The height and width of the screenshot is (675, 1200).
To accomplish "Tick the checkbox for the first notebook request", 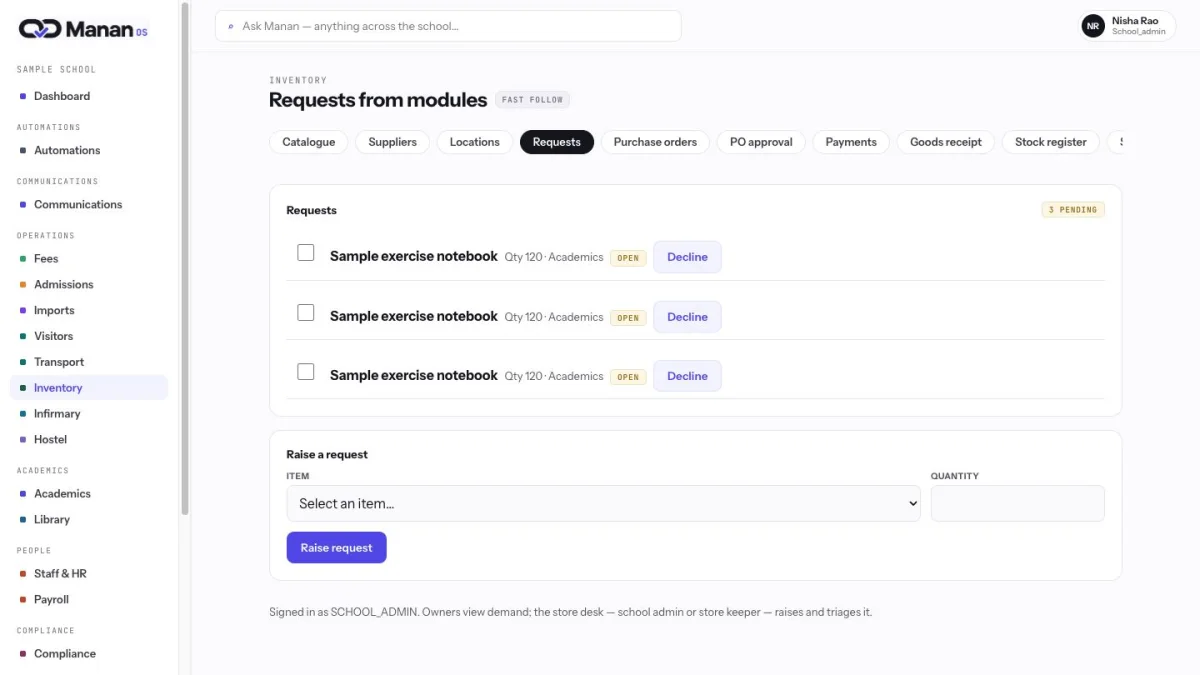I will [x=306, y=253].
